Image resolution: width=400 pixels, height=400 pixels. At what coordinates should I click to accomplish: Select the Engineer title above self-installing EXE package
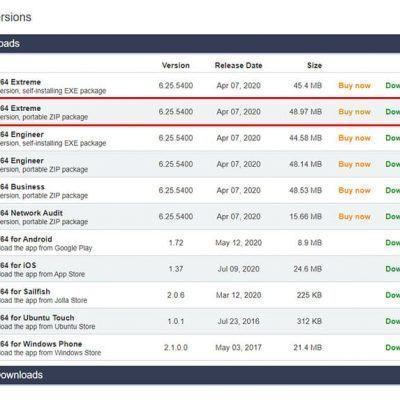tap(22, 134)
